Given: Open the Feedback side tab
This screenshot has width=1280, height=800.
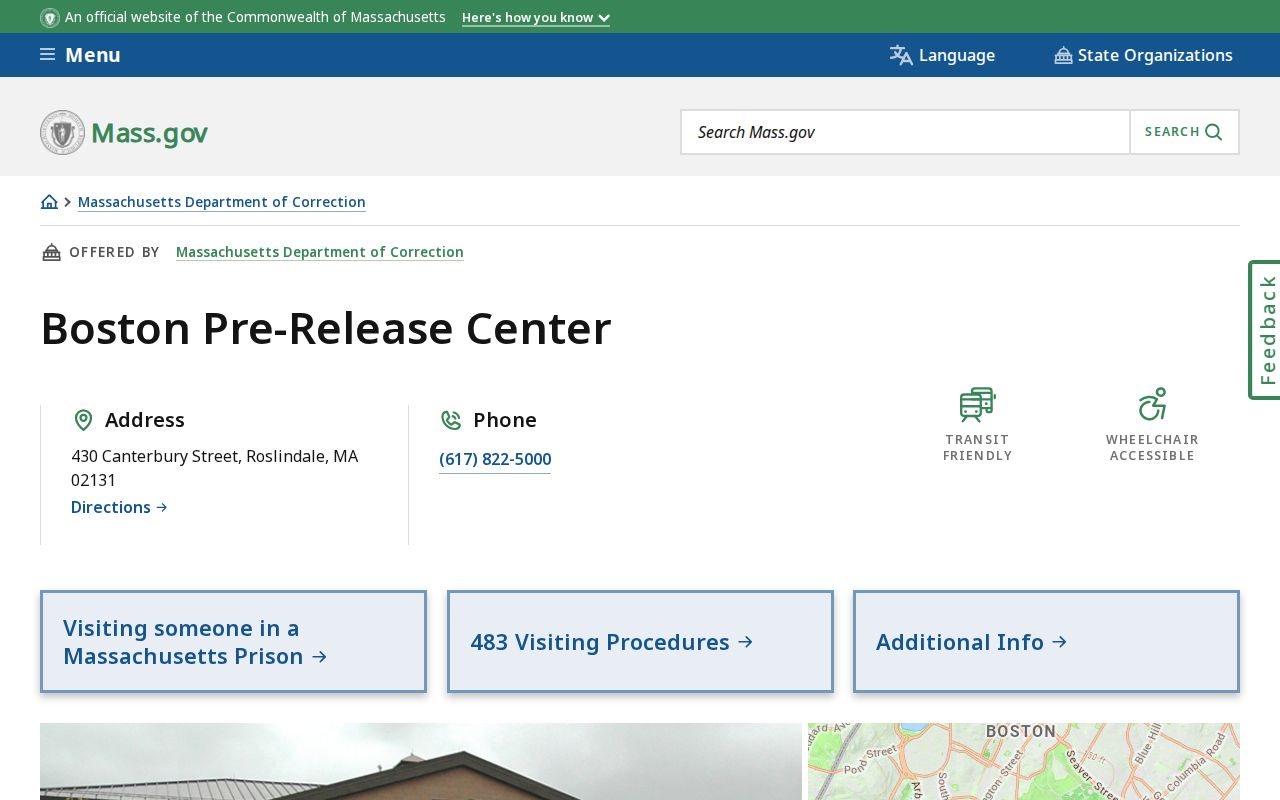Looking at the screenshot, I should pos(1266,330).
